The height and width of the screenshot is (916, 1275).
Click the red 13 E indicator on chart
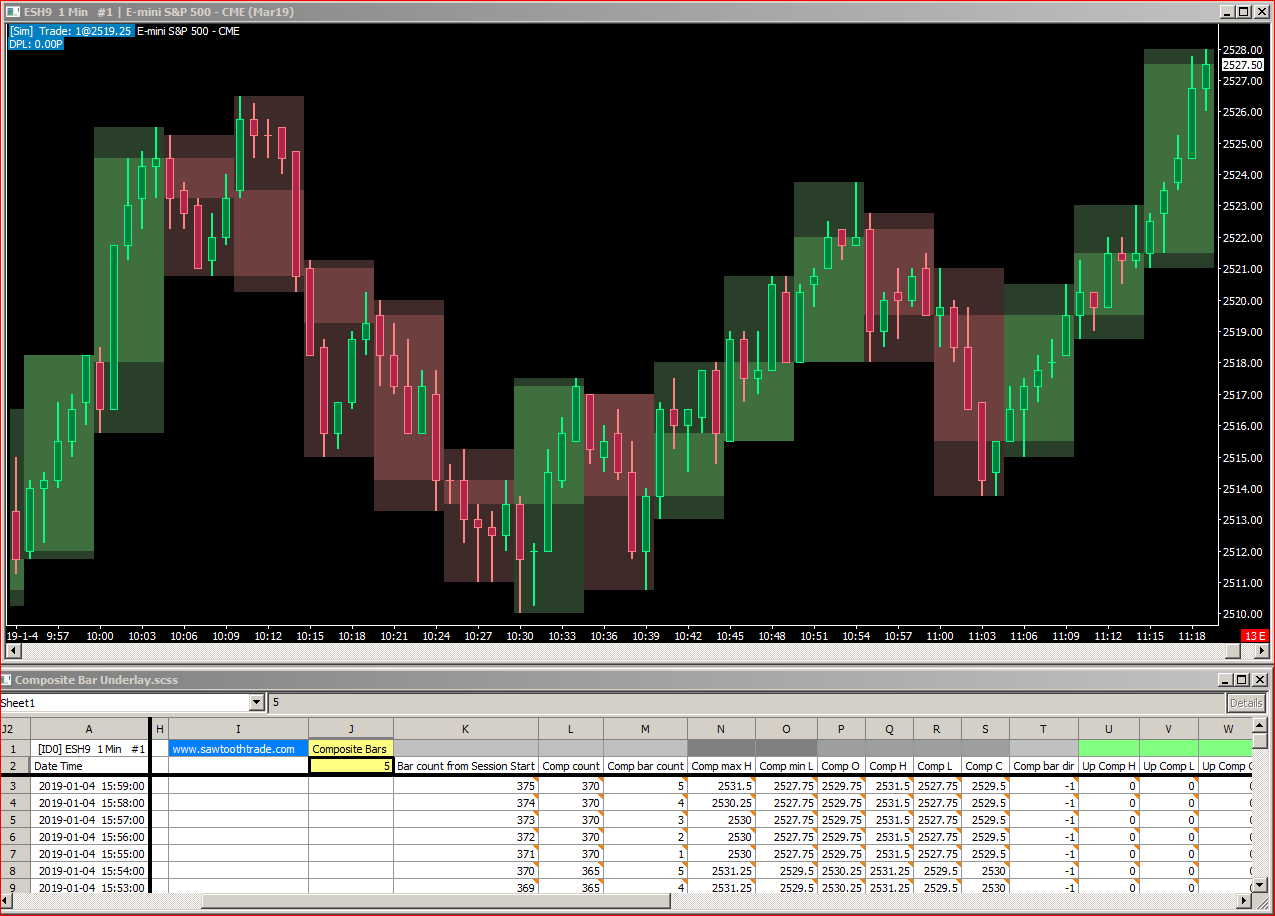click(1254, 636)
